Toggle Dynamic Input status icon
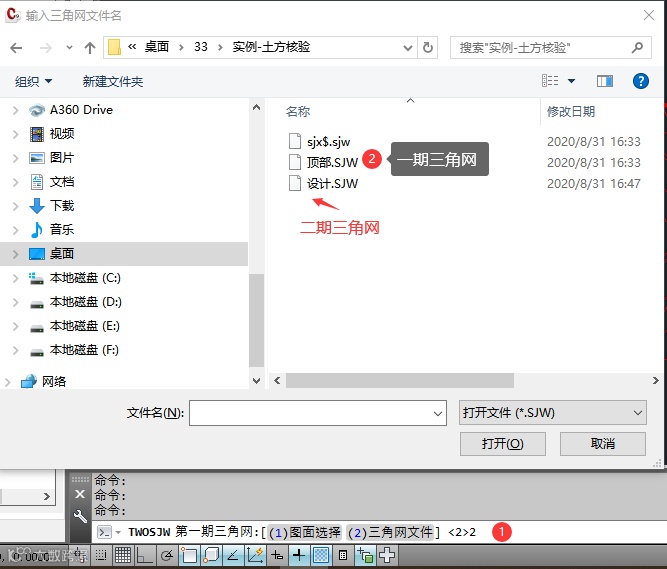This screenshot has width=667, height=569. pyautogui.click(x=277, y=555)
